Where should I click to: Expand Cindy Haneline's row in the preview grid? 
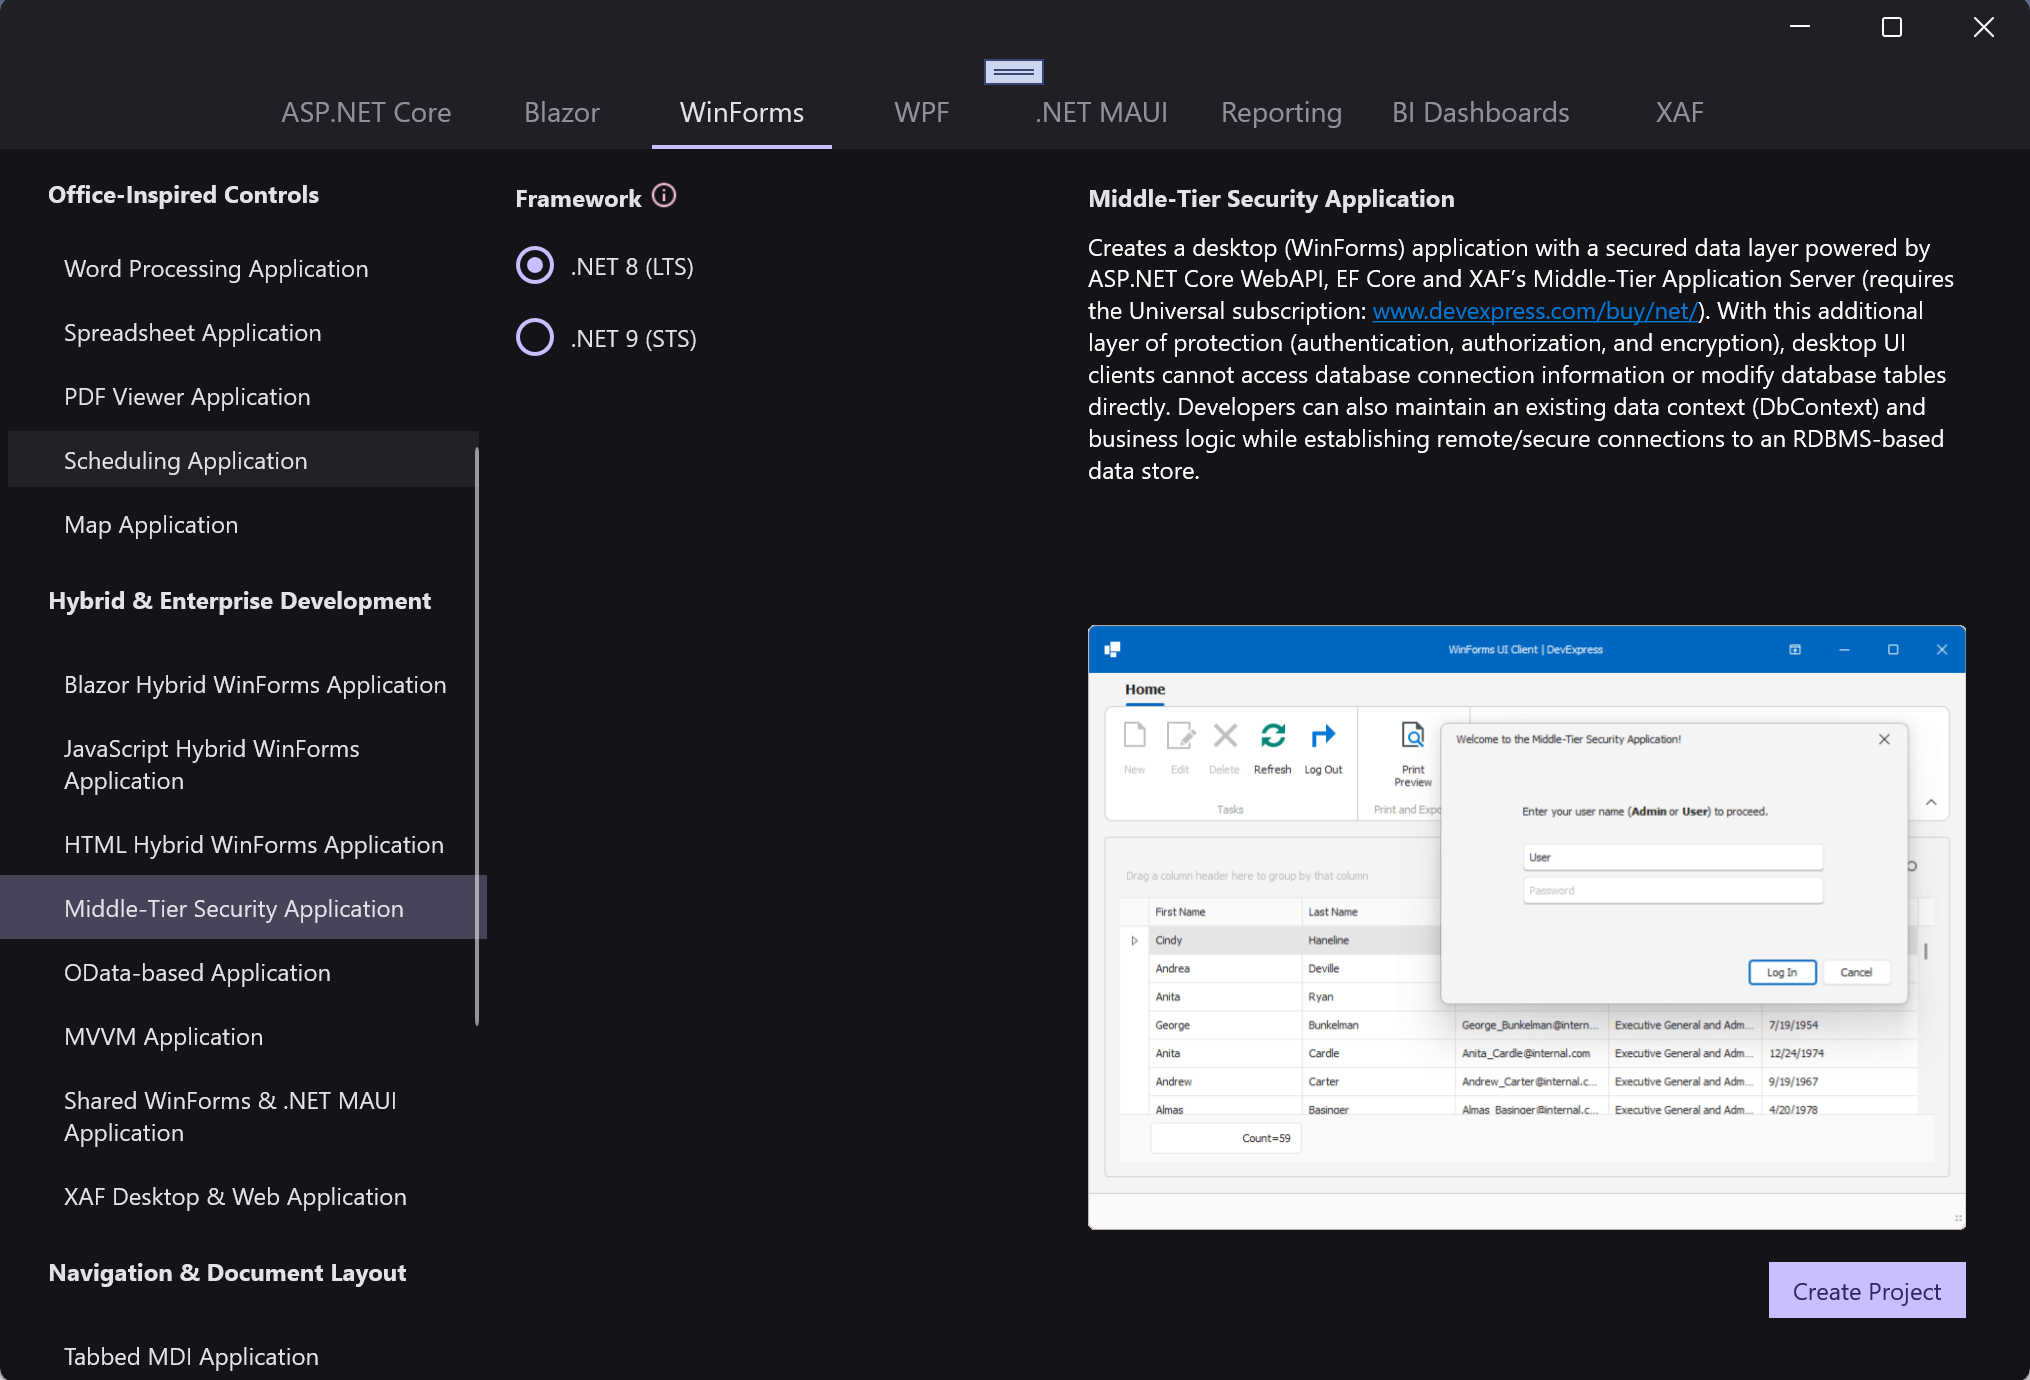1134,940
